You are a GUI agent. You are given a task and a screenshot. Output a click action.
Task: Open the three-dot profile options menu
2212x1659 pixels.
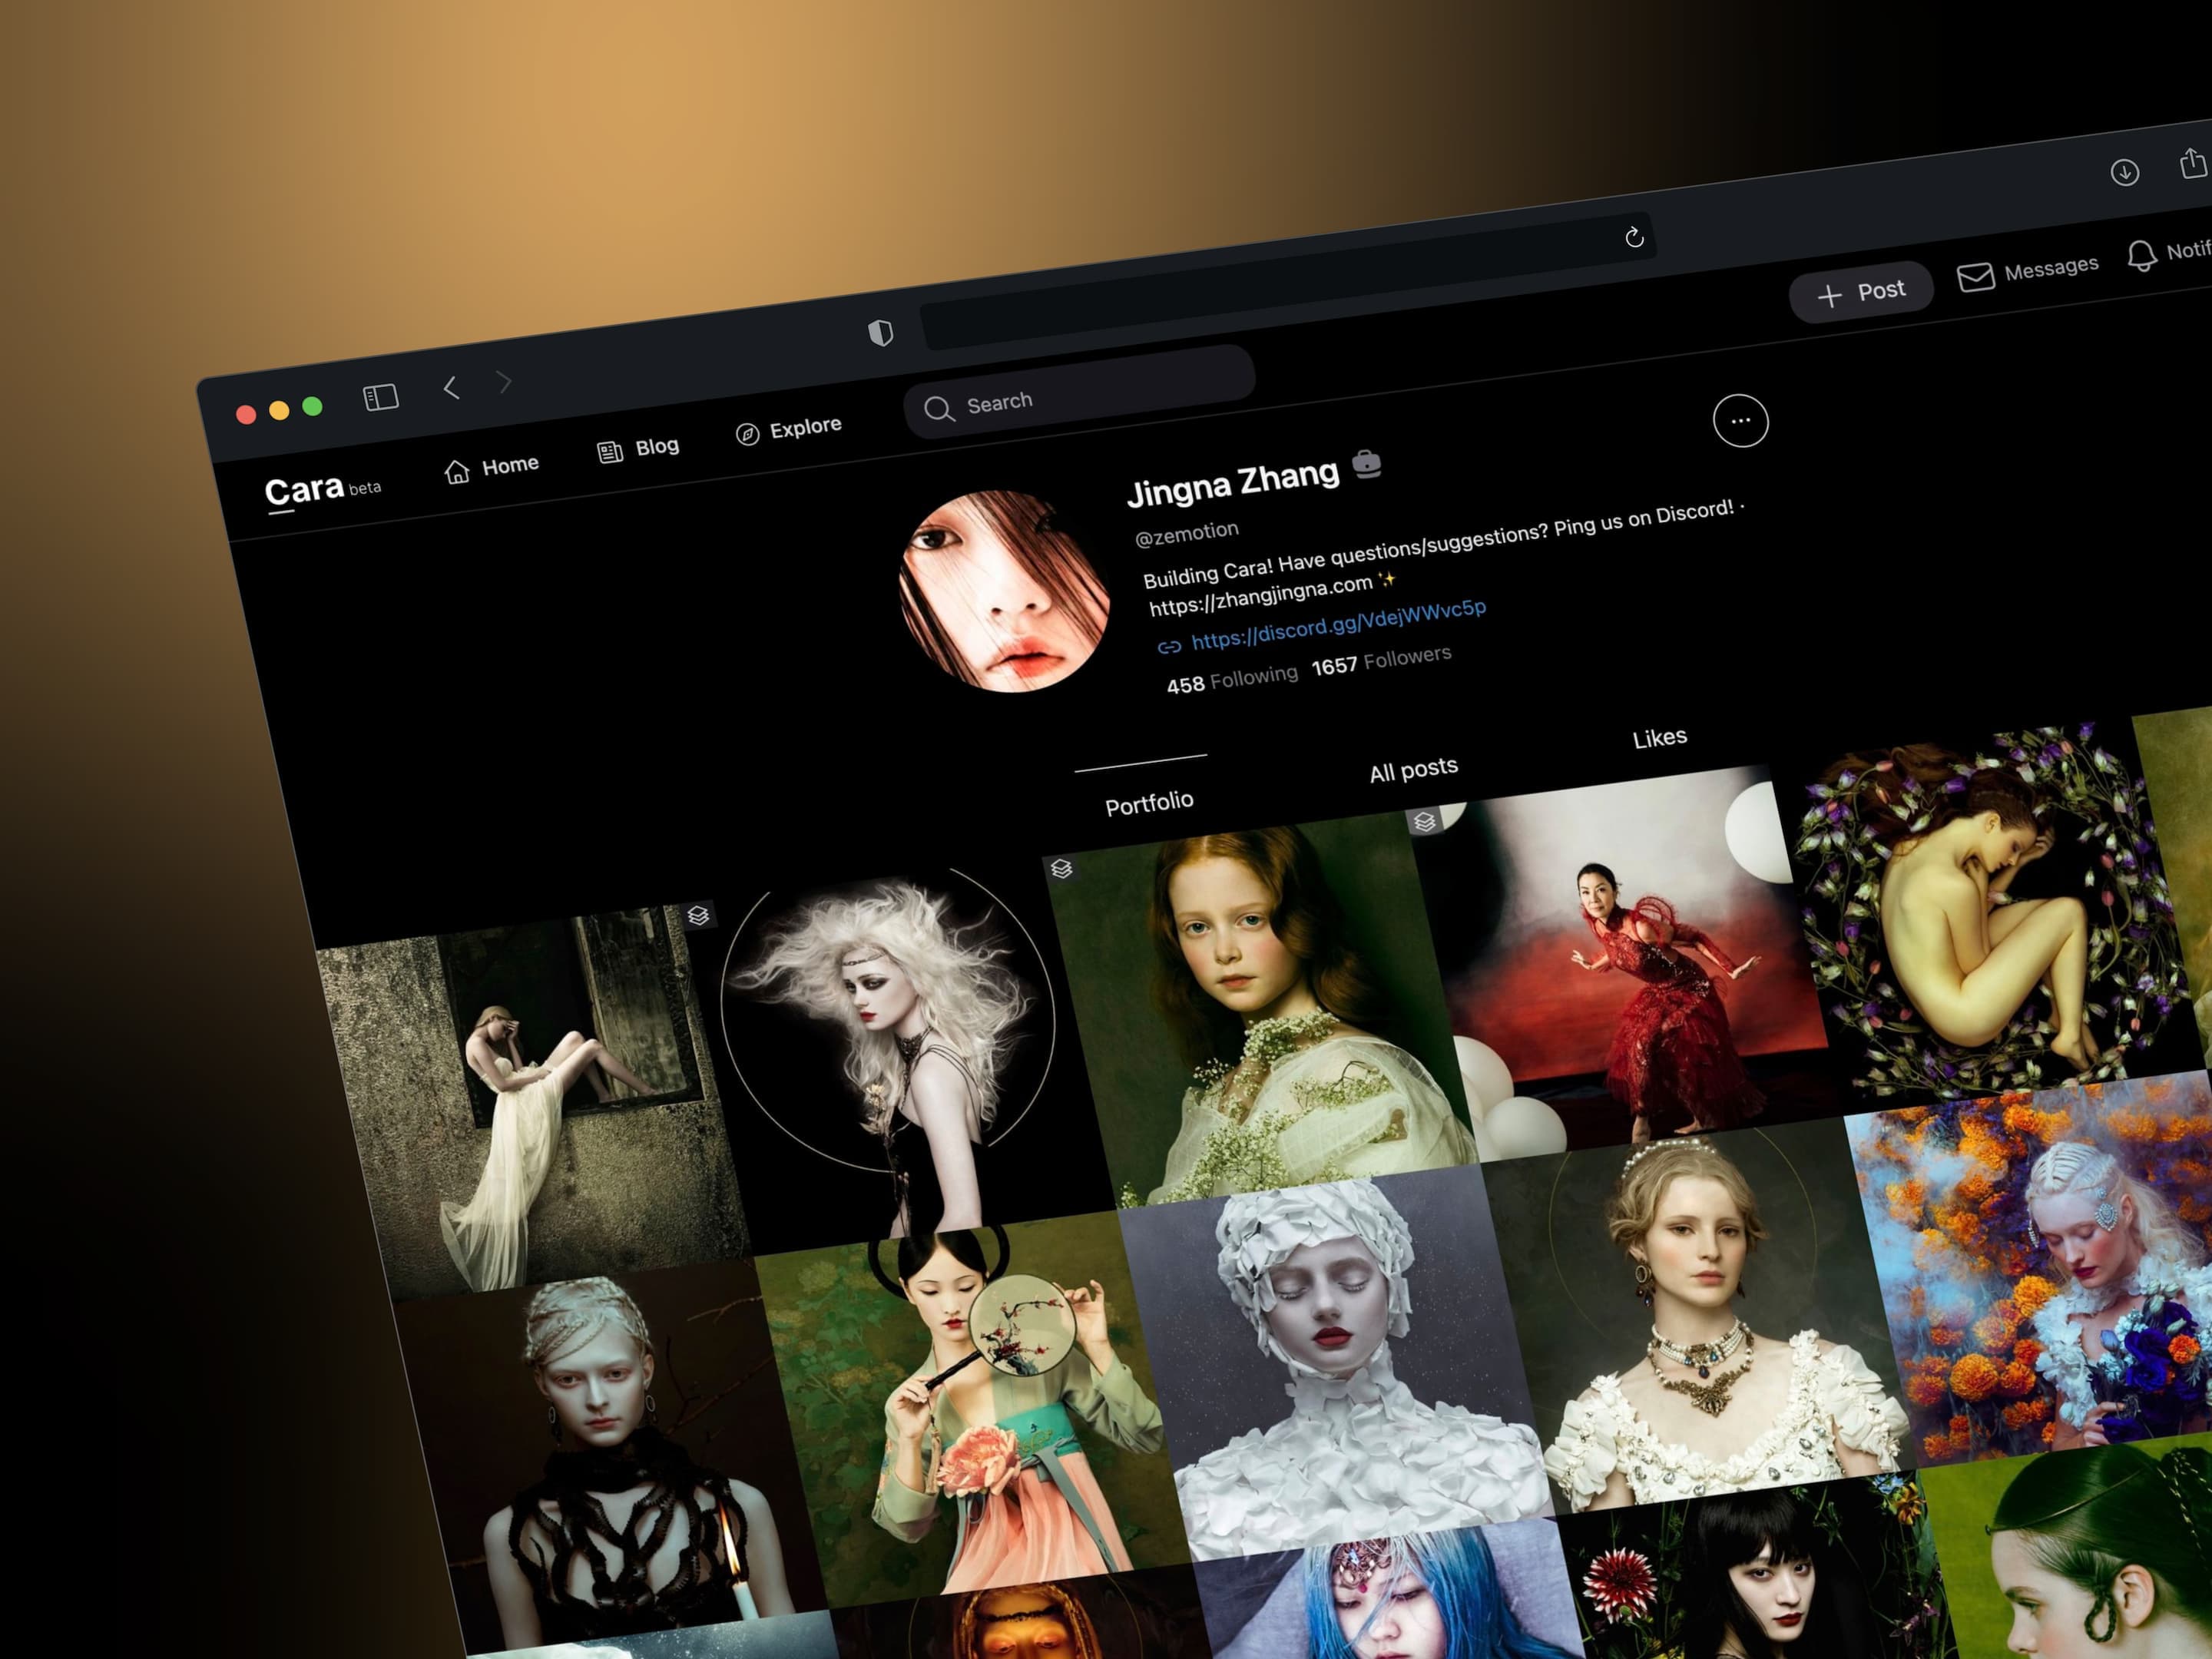tap(1740, 421)
